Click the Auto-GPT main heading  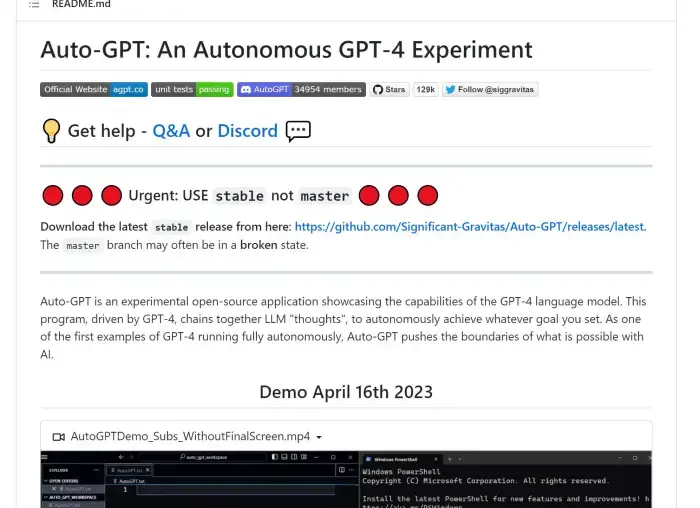point(286,50)
